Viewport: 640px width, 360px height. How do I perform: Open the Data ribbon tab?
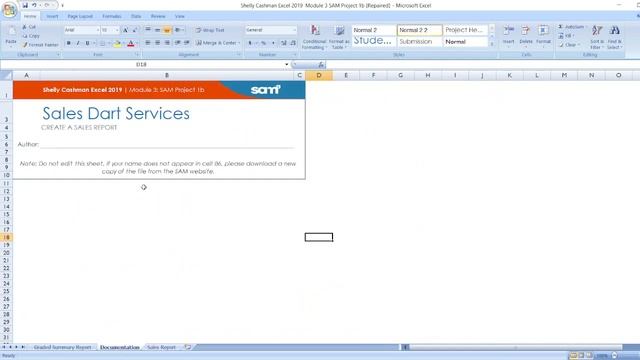point(136,16)
